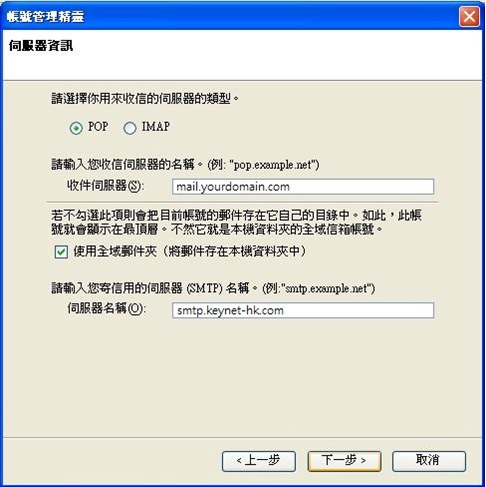The height and width of the screenshot is (487, 486).
Task: Click the 使用全域郵件夾 checkbox label text
Action: 189,251
